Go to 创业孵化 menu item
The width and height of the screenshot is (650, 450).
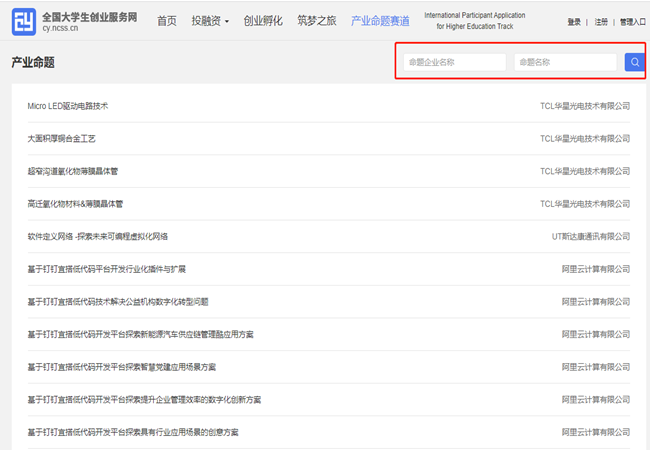pos(262,21)
